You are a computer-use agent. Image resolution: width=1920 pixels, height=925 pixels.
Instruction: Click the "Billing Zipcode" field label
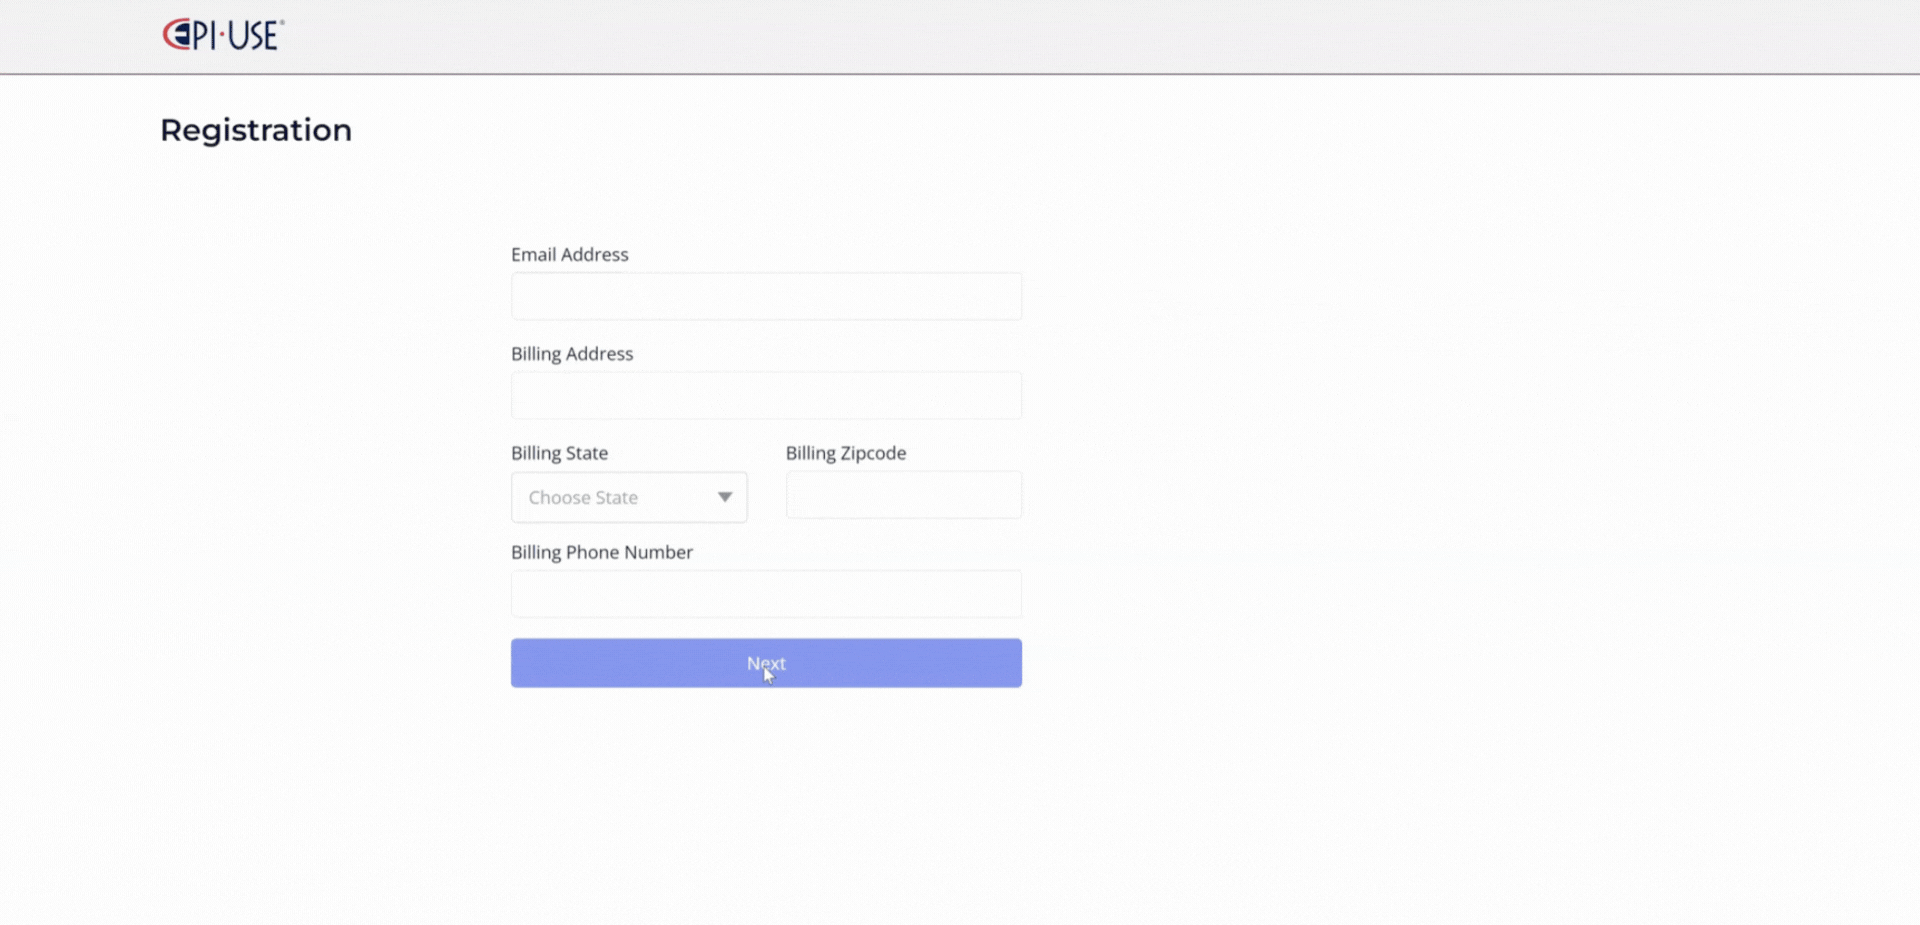tap(845, 453)
